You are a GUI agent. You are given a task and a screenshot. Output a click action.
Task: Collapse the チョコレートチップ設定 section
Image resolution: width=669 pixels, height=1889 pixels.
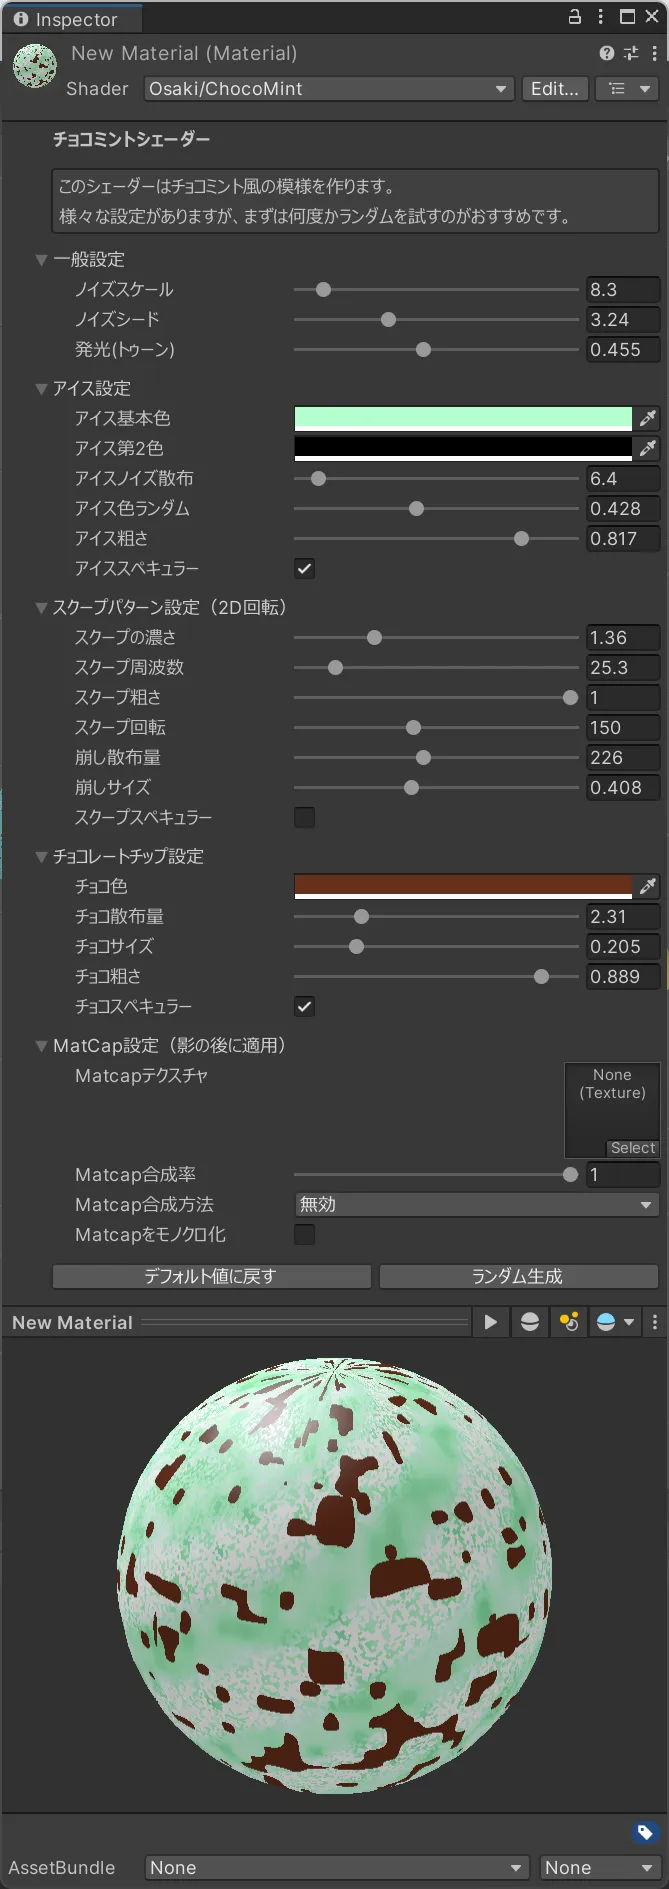coord(41,856)
